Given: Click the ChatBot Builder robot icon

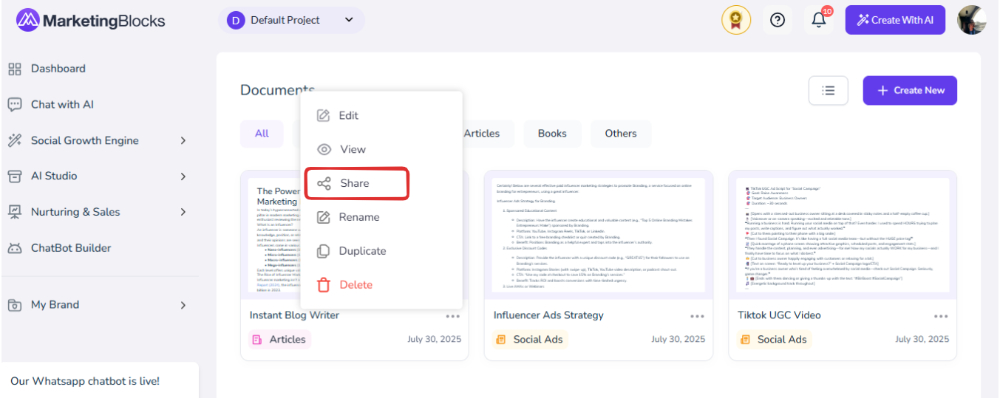Looking at the screenshot, I should point(15,248).
